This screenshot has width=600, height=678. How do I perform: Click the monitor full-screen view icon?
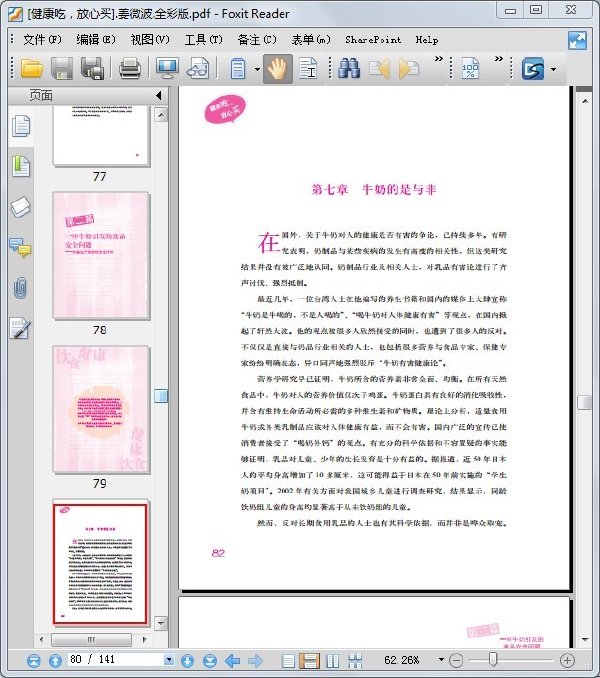(167, 69)
